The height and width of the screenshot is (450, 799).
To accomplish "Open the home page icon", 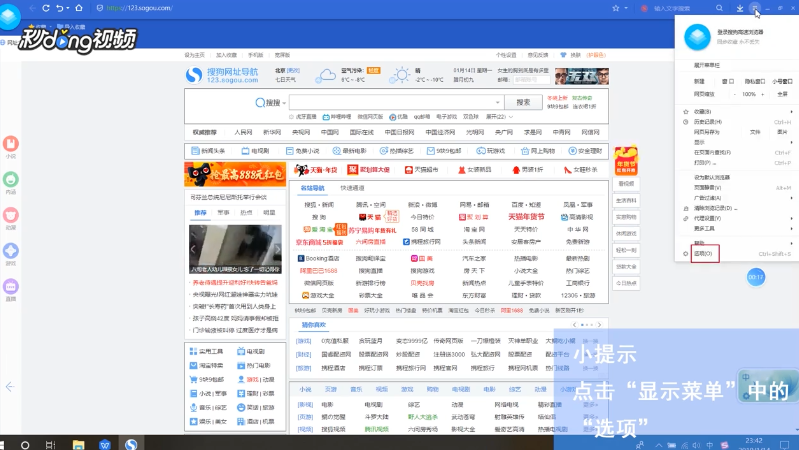I will pyautogui.click(x=79, y=8).
